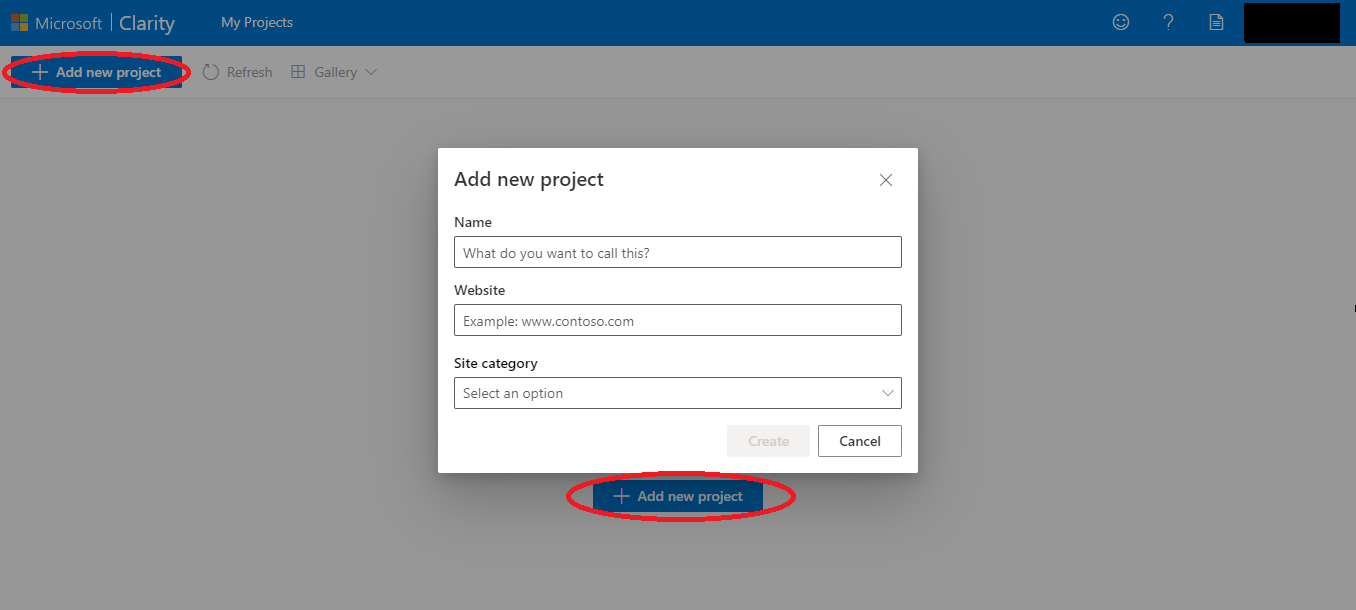
Task: Click the Gallery grid view icon
Action: click(298, 72)
